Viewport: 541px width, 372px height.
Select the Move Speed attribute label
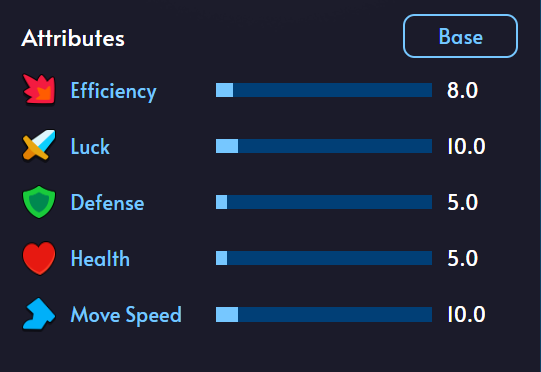(126, 315)
